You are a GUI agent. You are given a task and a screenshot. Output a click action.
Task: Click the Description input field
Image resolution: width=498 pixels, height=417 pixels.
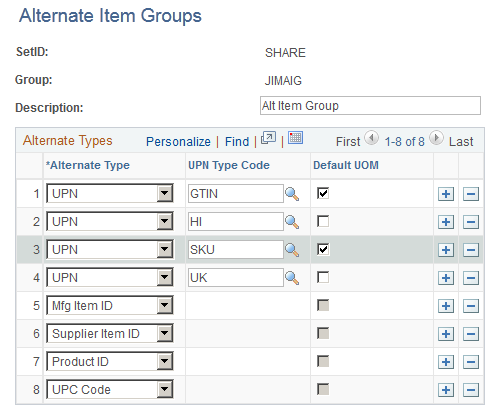[370, 106]
